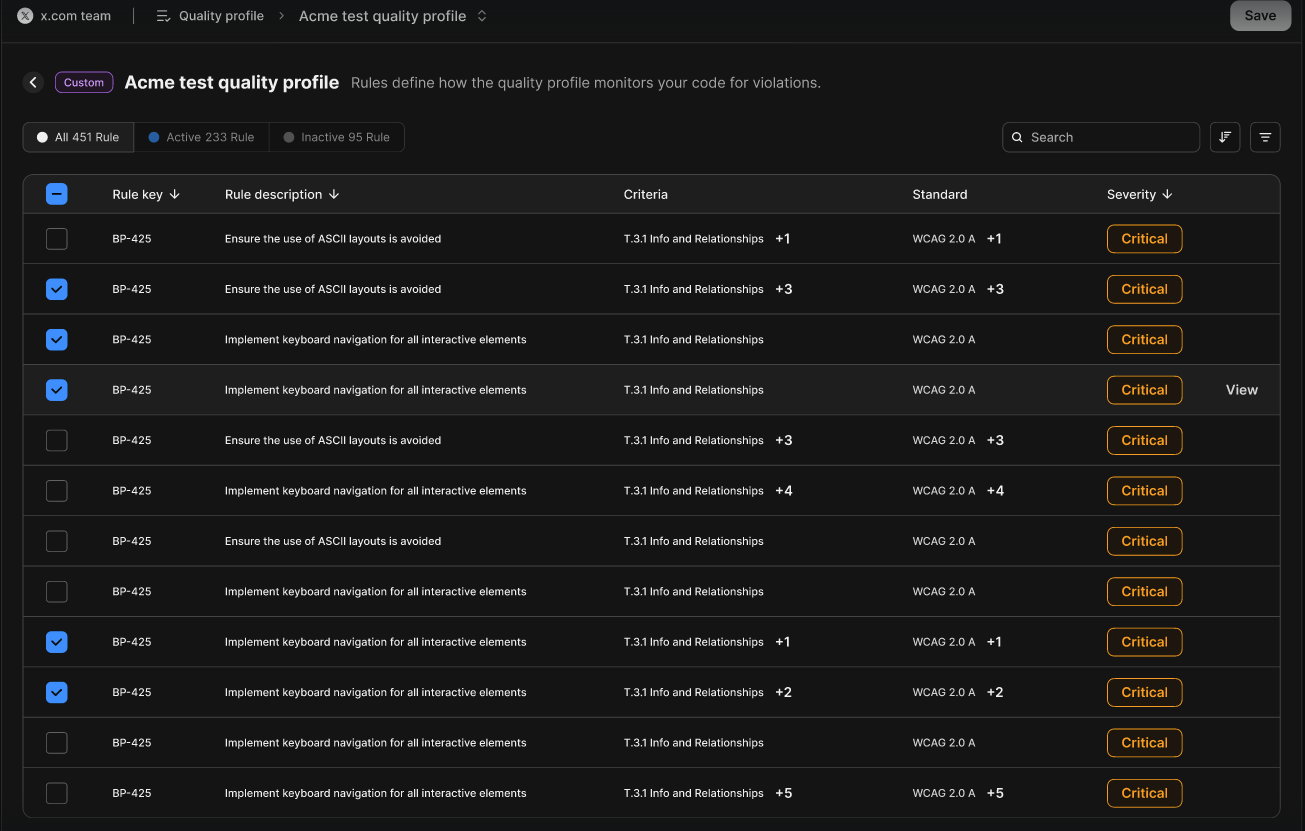1305x831 pixels.
Task: Uncheck the keyboard navigation row with +2
Action: click(57, 692)
